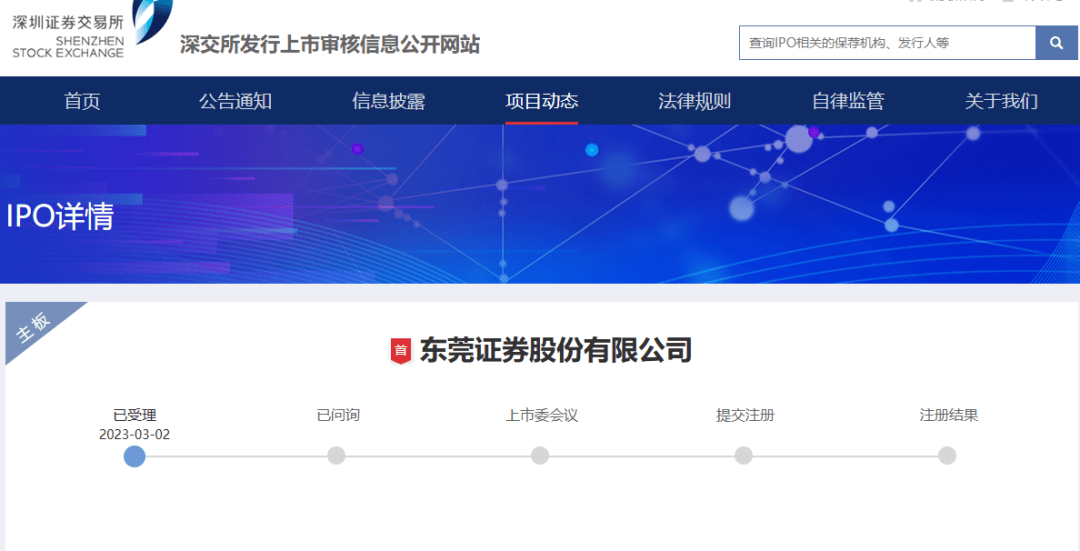Click the 上市委会议 step dot
The height and width of the screenshot is (551, 1080).
(x=540, y=456)
